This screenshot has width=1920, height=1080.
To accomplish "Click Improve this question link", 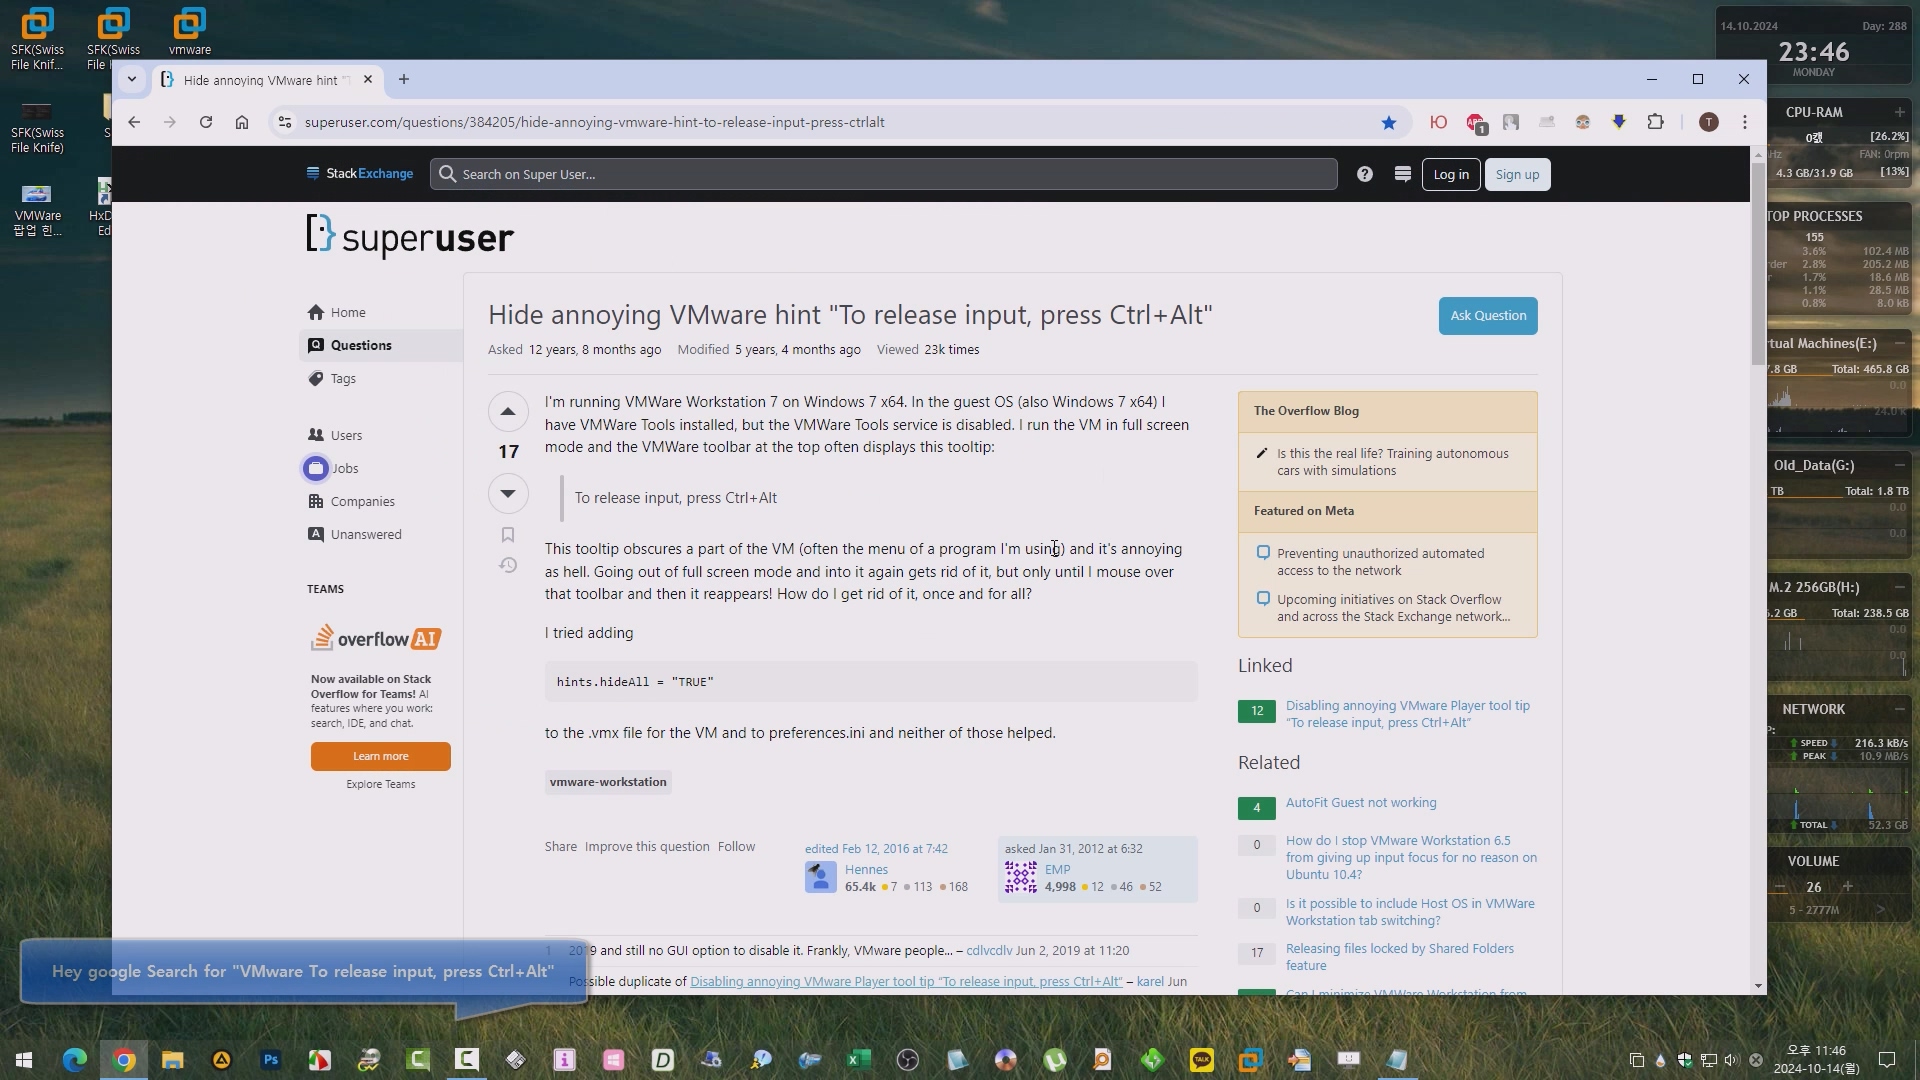I will click(x=647, y=846).
